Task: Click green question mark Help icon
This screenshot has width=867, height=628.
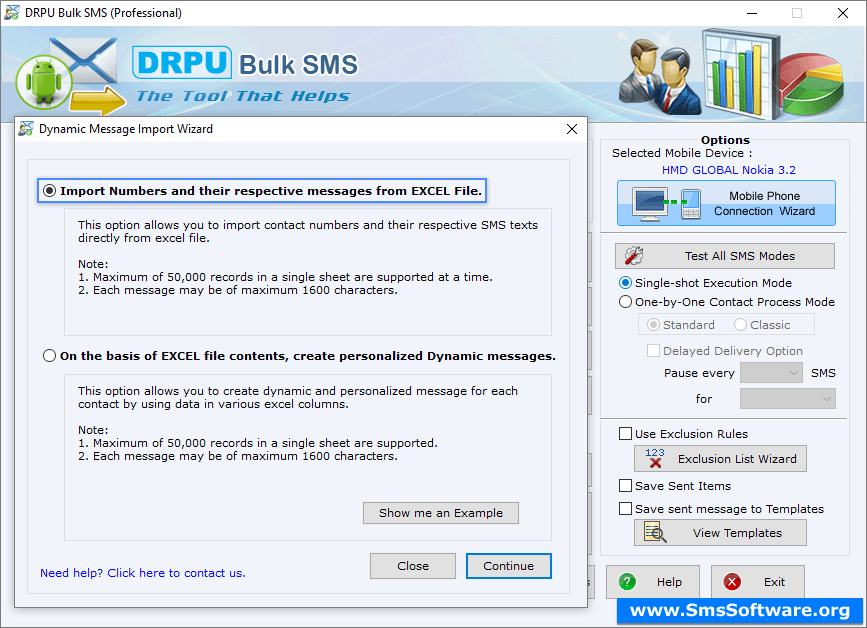Action: coord(627,582)
